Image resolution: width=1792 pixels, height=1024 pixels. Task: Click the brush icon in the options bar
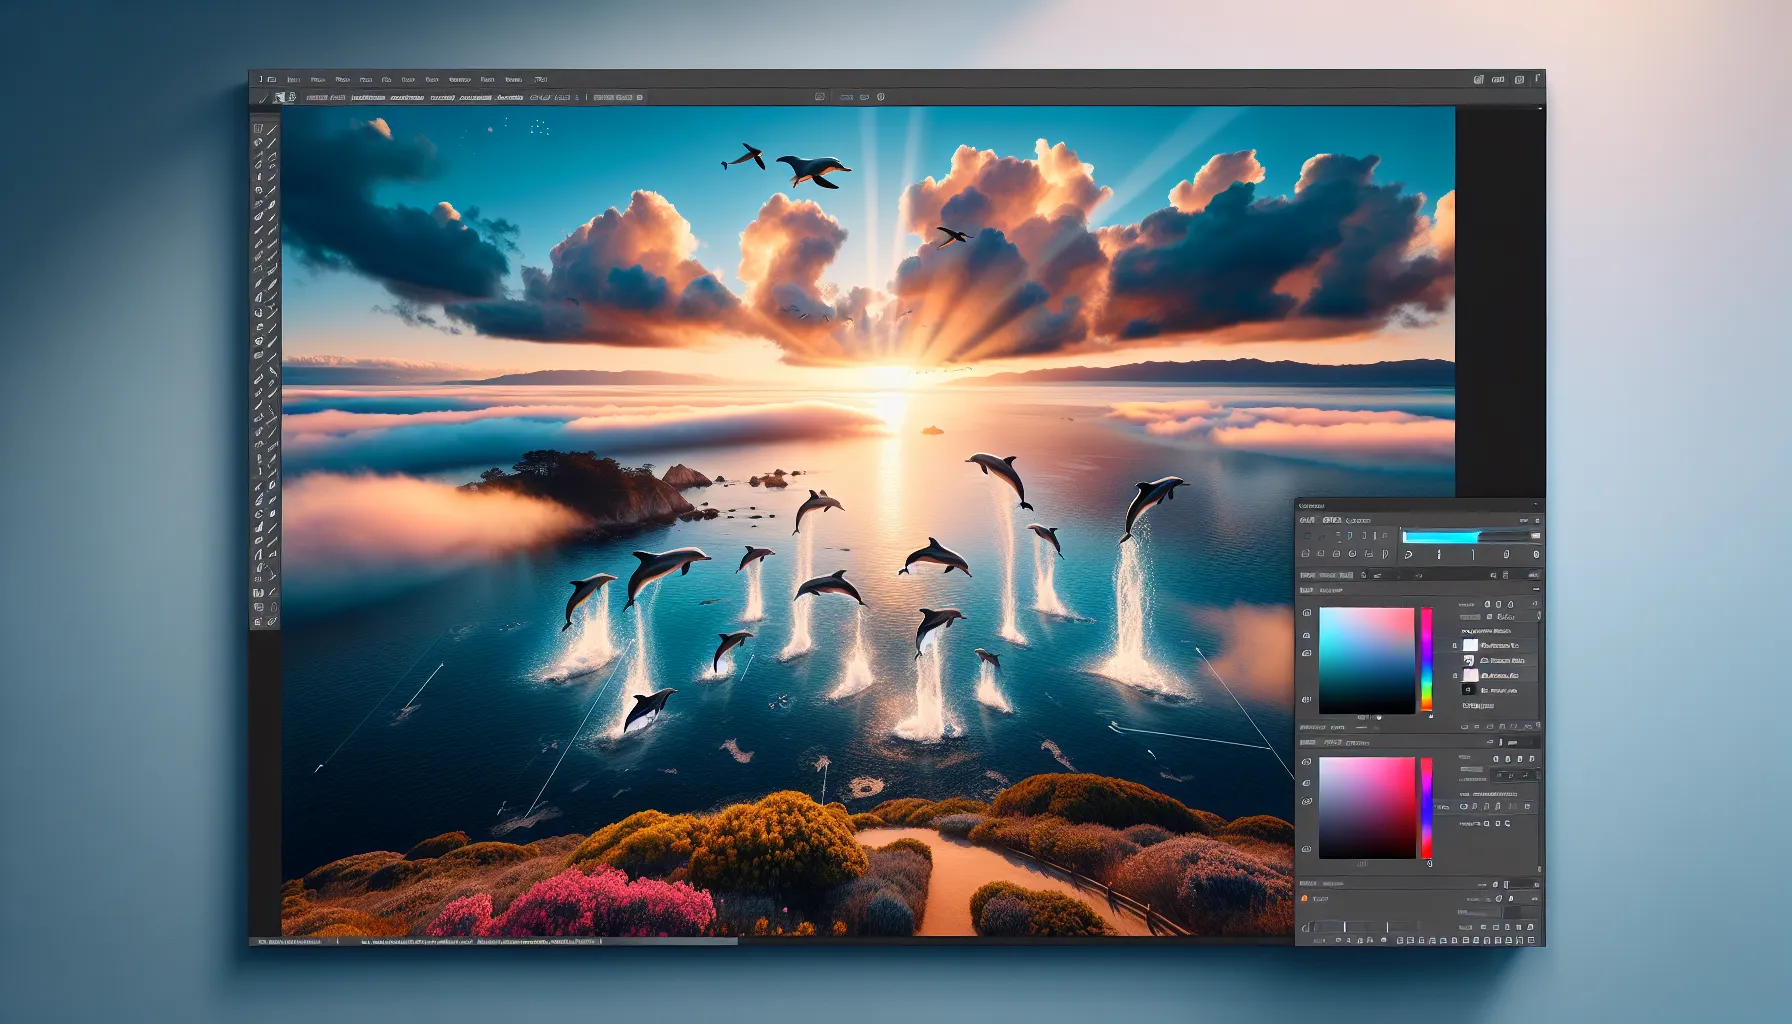click(x=264, y=98)
